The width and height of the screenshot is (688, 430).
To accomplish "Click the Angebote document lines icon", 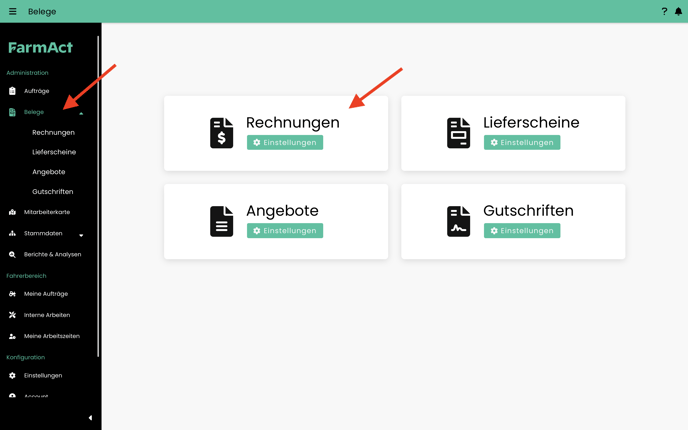I will (222, 221).
